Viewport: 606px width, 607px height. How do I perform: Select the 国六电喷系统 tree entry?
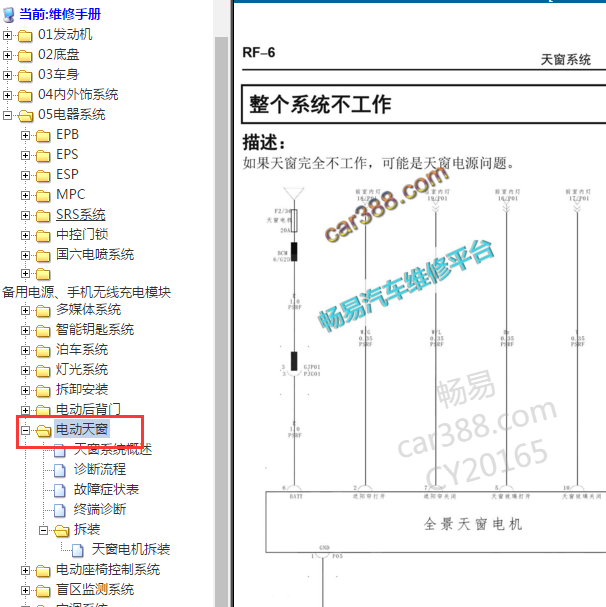click(95, 255)
